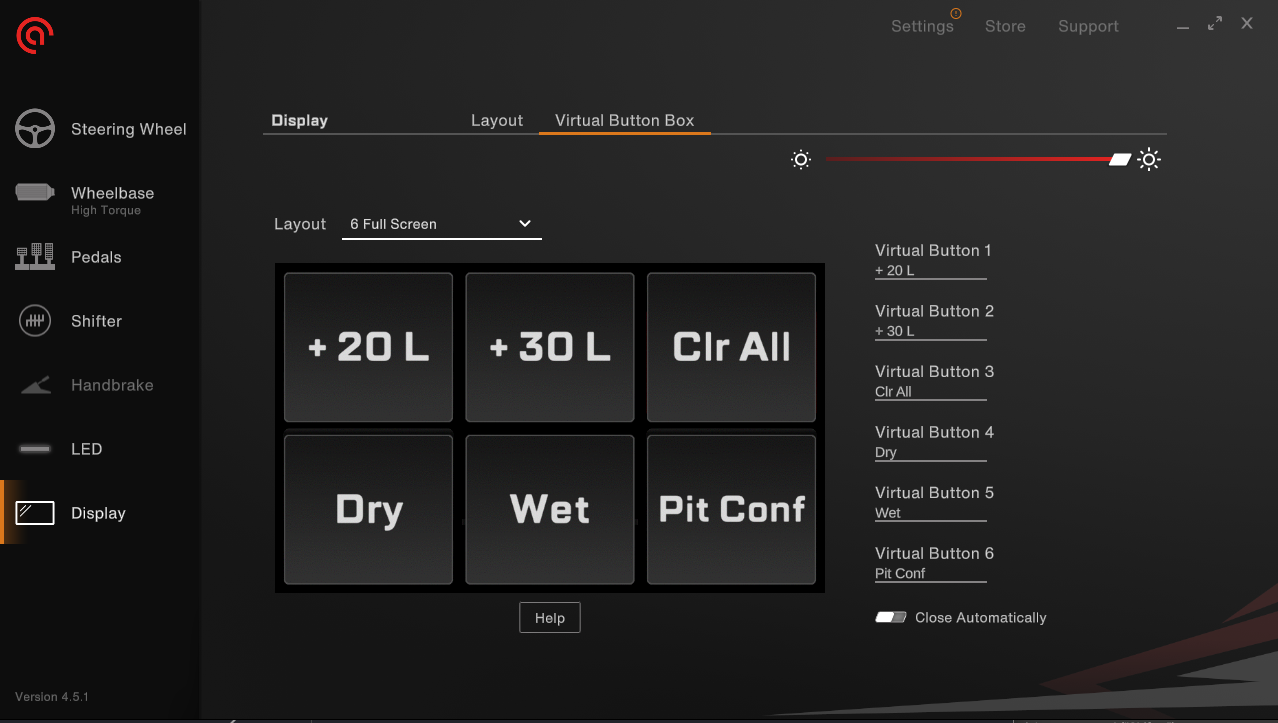Switch to the Virtual Button Box tab
Viewport: 1278px width, 723px height.
(624, 120)
